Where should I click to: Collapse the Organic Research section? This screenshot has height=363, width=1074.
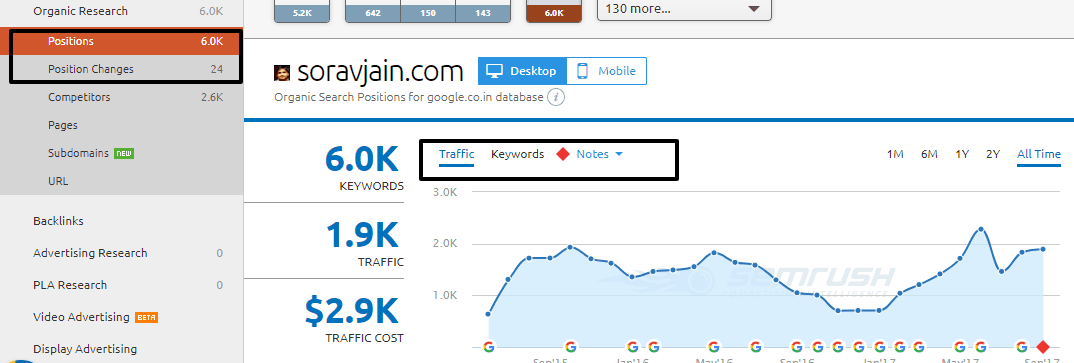80,11
